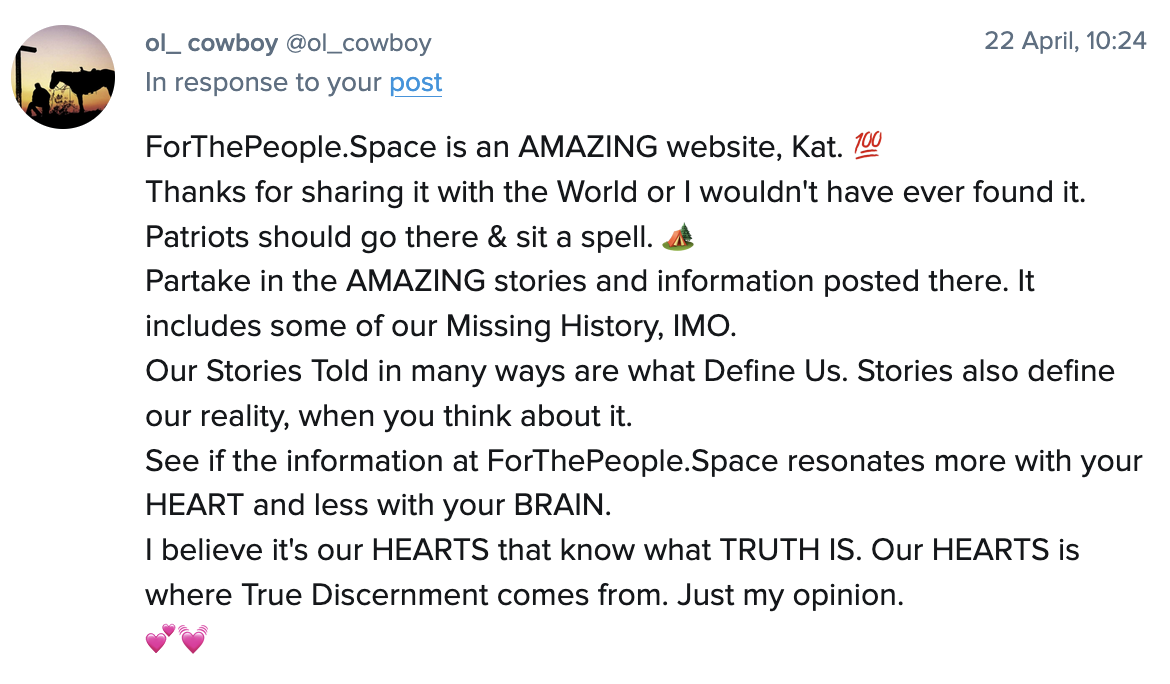
Task: Click the red 100 emoji
Action: click(867, 148)
